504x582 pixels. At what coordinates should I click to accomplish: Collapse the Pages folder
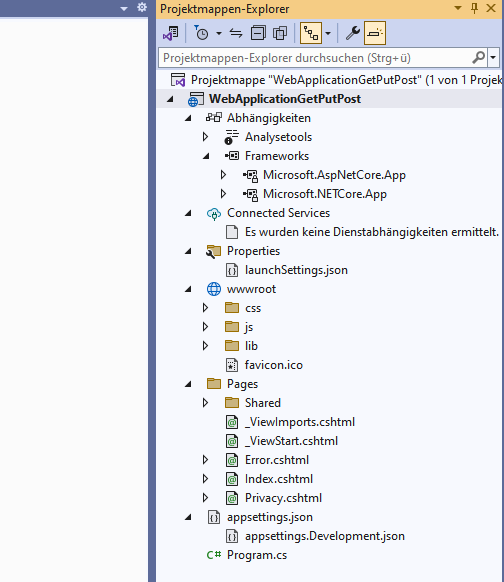(x=189, y=385)
